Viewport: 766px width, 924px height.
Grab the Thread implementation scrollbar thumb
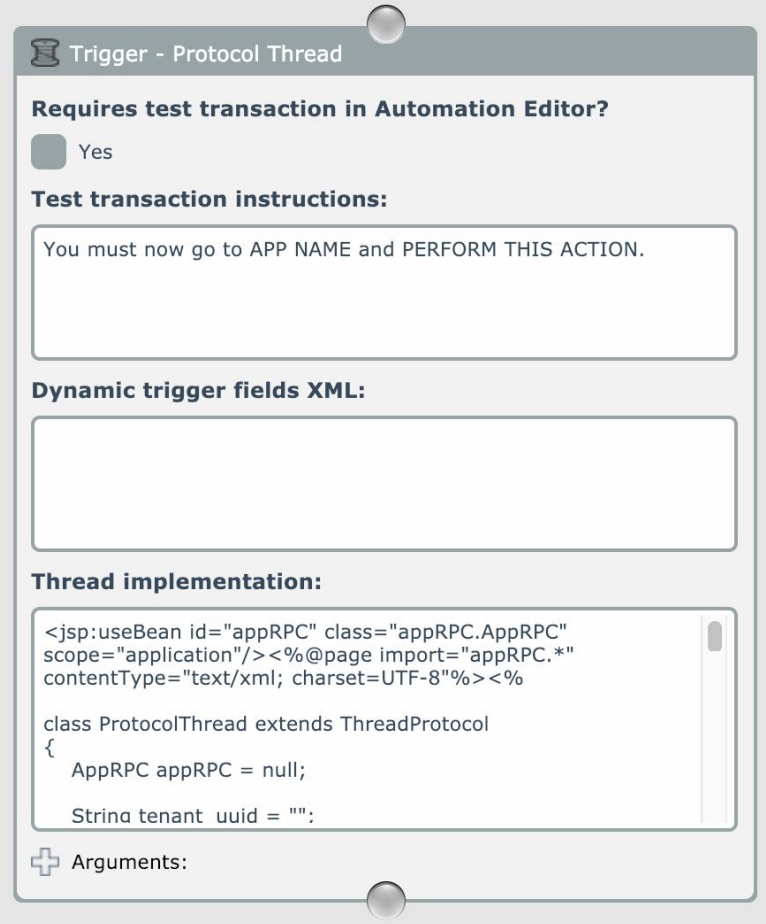click(x=714, y=637)
